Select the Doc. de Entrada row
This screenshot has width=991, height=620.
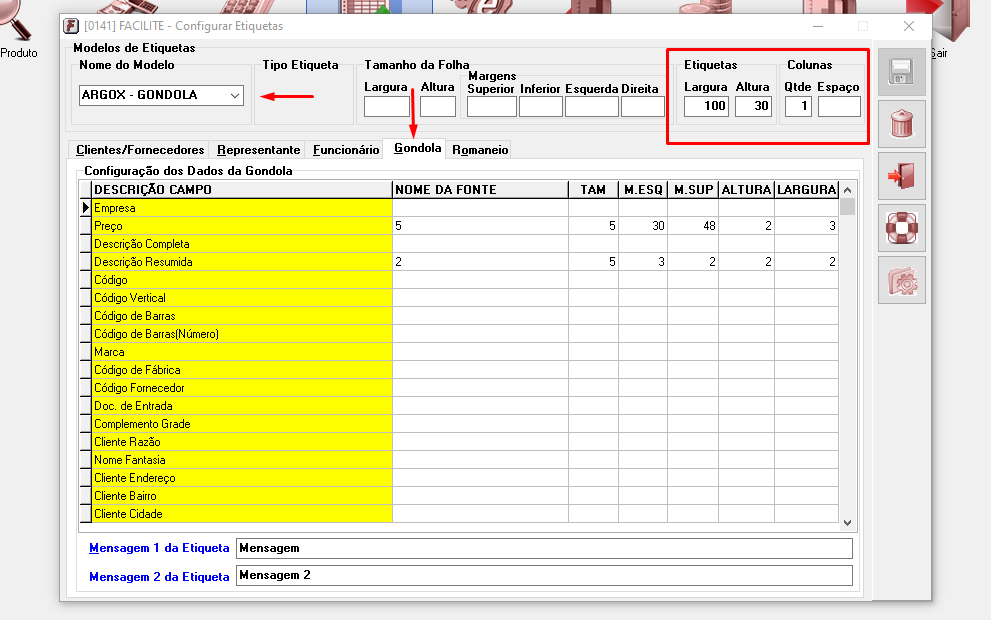pos(459,406)
